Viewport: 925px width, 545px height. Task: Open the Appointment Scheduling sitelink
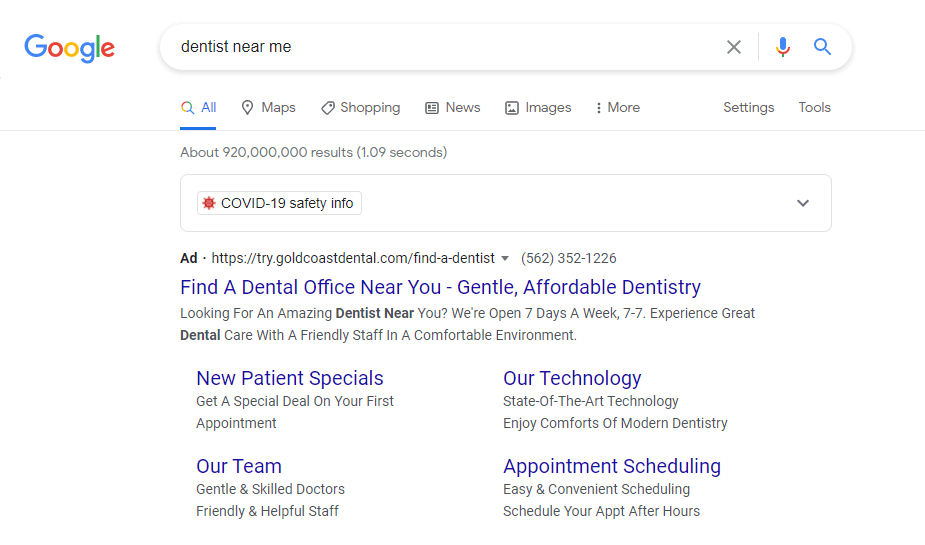tap(612, 466)
